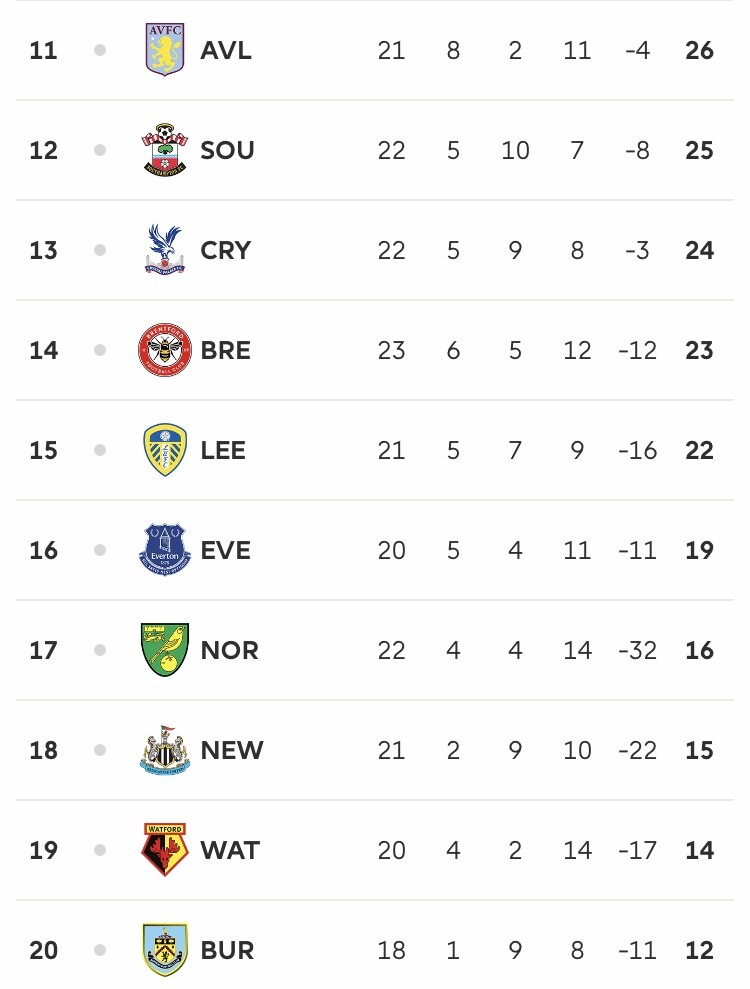Click the WAT goal difference -17

638,850
